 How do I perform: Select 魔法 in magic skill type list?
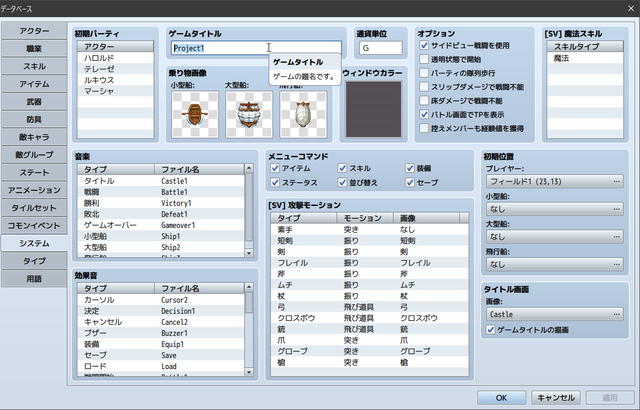[x=585, y=58]
